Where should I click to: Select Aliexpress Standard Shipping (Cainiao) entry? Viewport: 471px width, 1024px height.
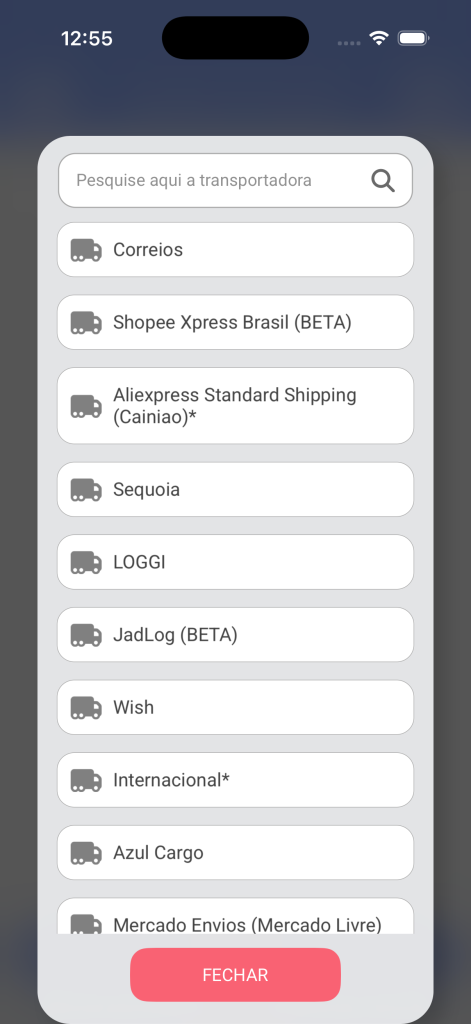tap(235, 406)
